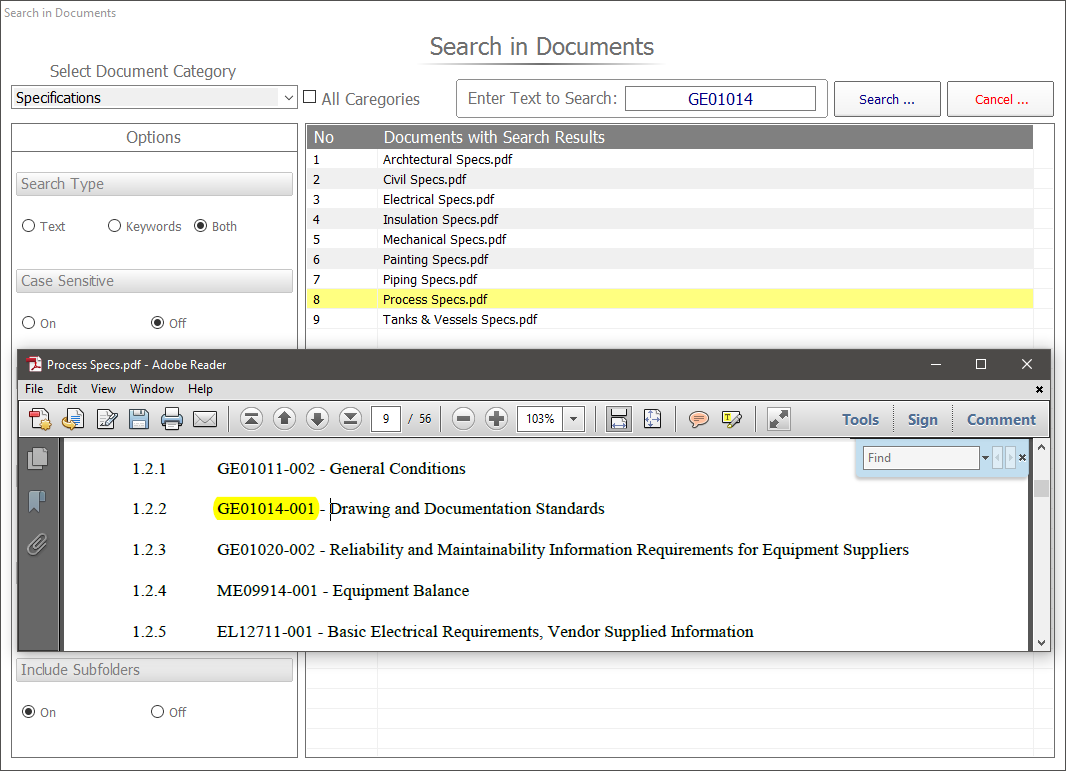
Task: Select Piping Specs.pdf in results list
Action: [430, 279]
